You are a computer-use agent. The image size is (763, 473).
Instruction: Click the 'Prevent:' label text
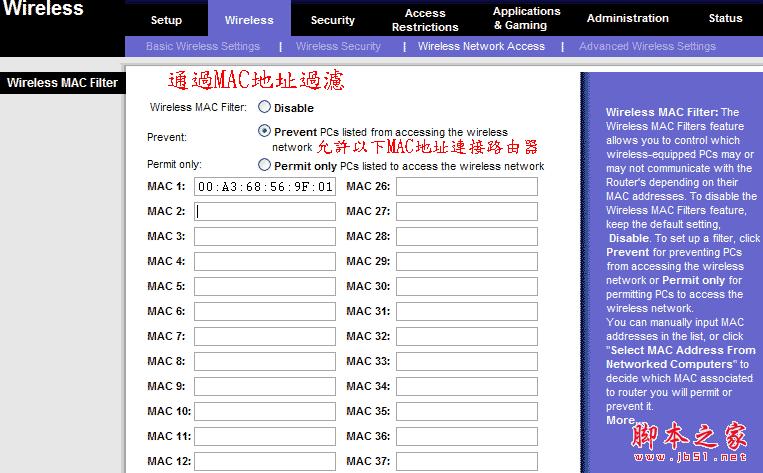click(x=167, y=137)
